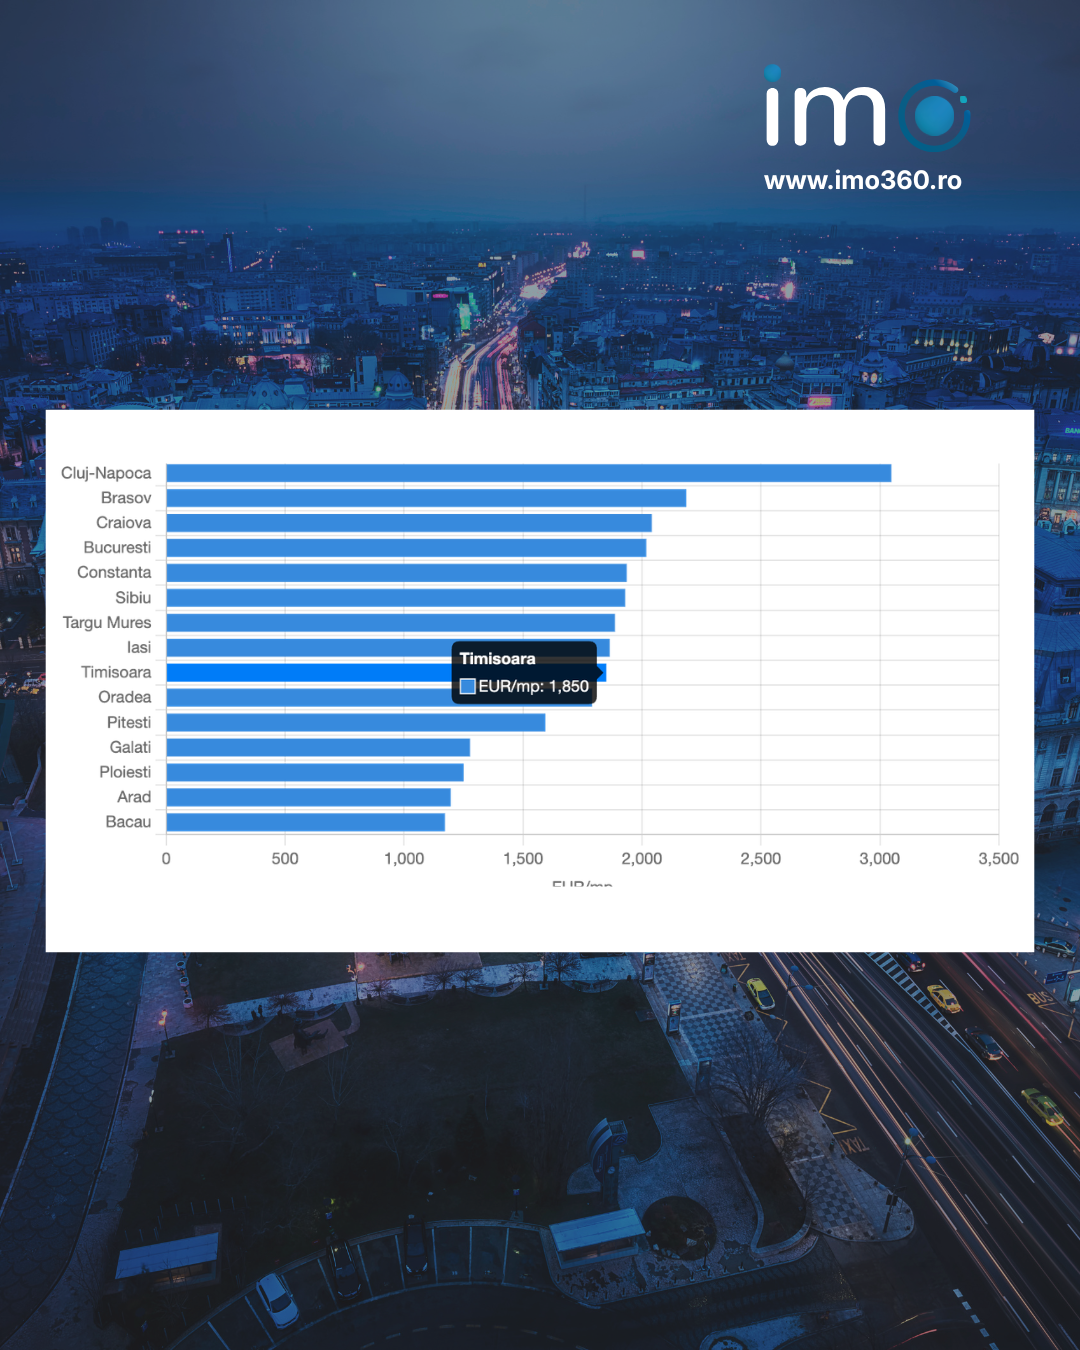
Task: Select the Craiova bar
Action: coord(409,523)
